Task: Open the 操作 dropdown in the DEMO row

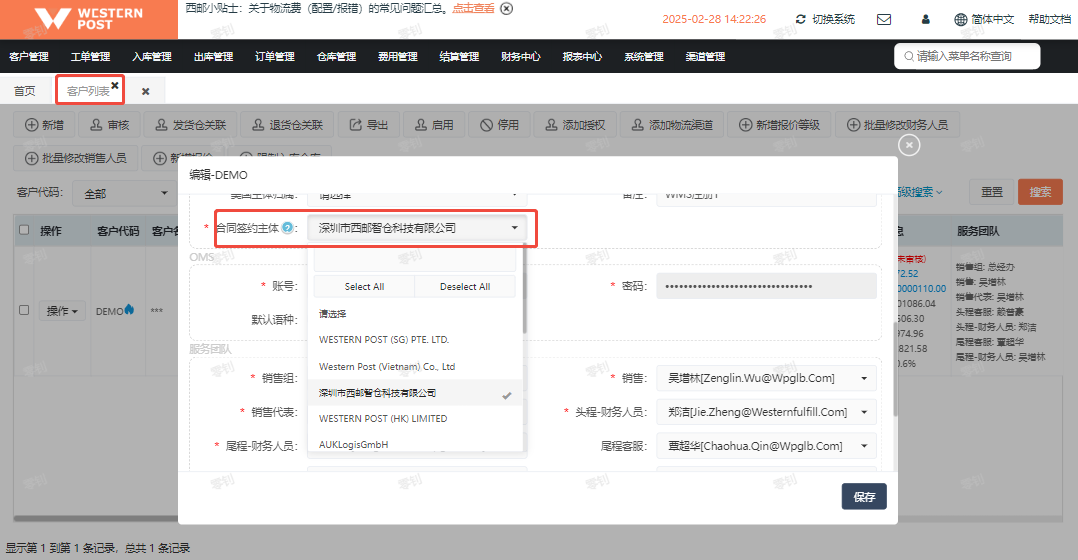Action: (x=62, y=311)
